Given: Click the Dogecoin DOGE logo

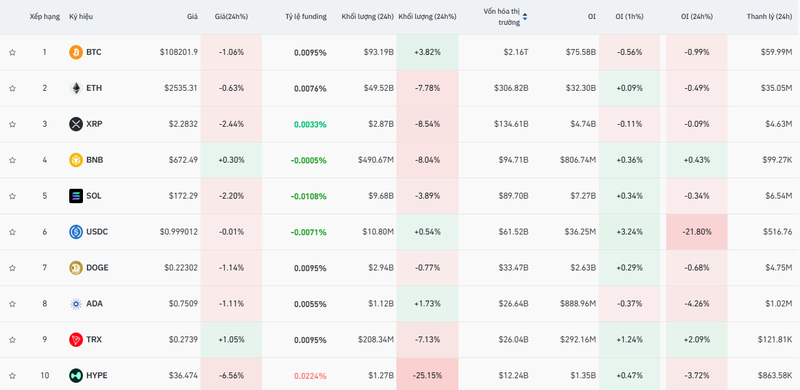Looking at the screenshot, I should point(76,267).
